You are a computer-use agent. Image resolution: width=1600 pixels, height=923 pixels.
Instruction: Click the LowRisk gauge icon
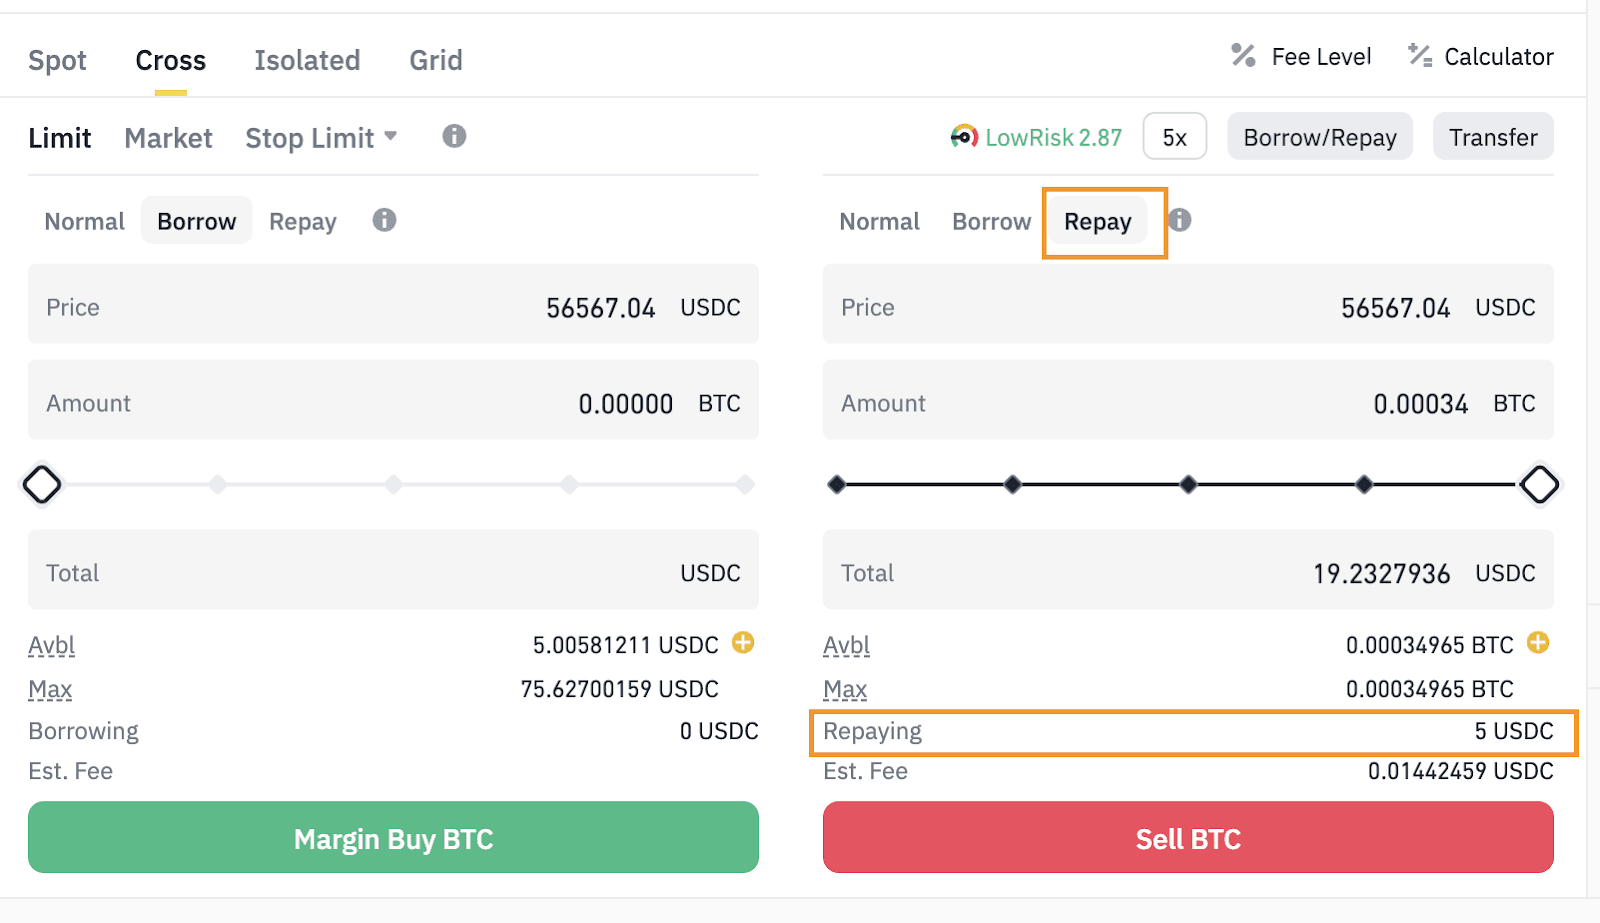(x=964, y=136)
